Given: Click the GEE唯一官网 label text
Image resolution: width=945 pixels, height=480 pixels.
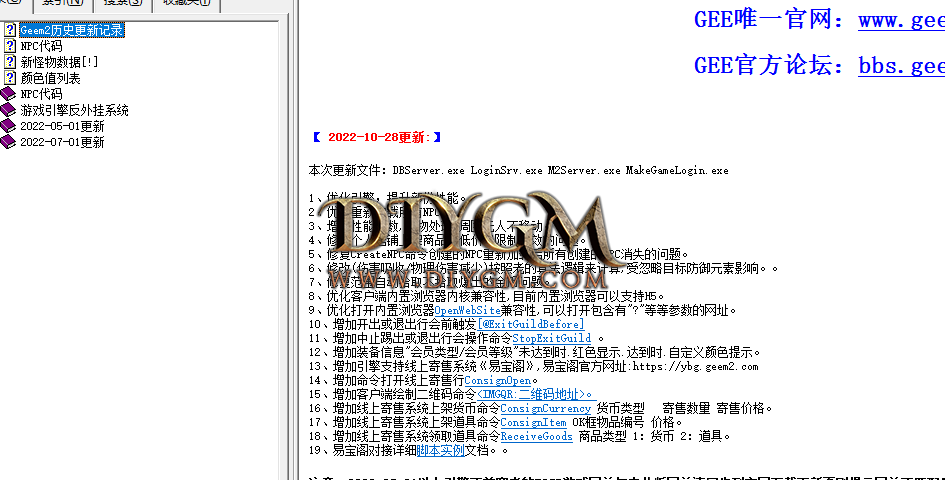Looking at the screenshot, I should coord(769,20).
